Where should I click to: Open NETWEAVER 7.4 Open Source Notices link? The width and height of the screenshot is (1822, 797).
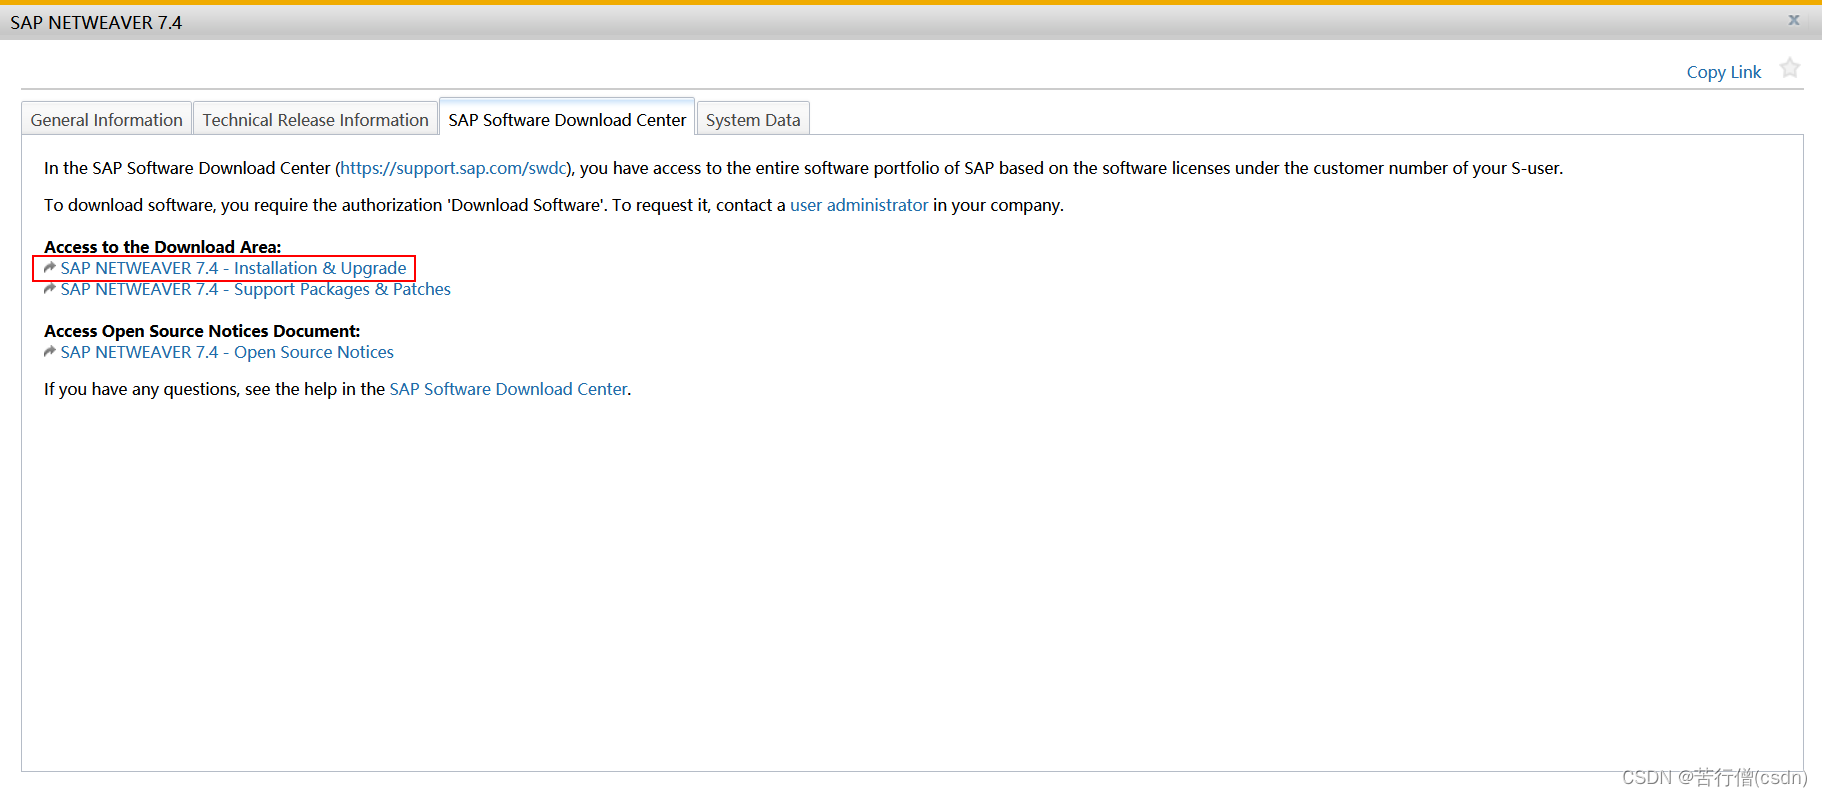click(227, 352)
